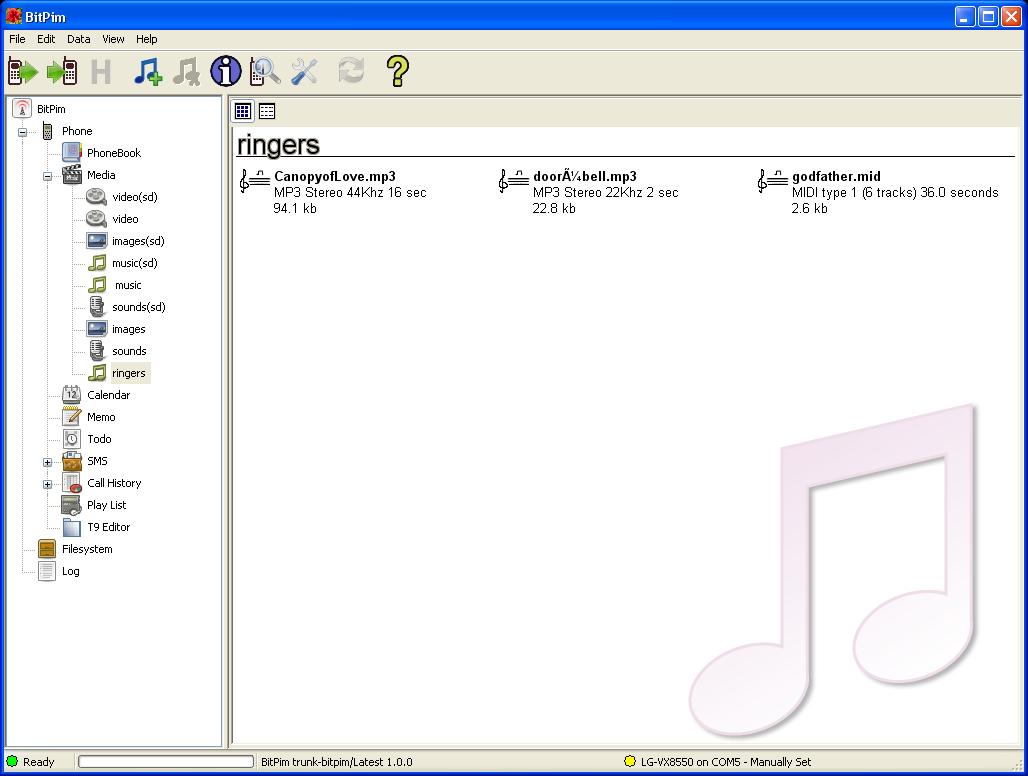1028x776 pixels.
Task: Minimize the BitPim window
Action: [x=965, y=16]
